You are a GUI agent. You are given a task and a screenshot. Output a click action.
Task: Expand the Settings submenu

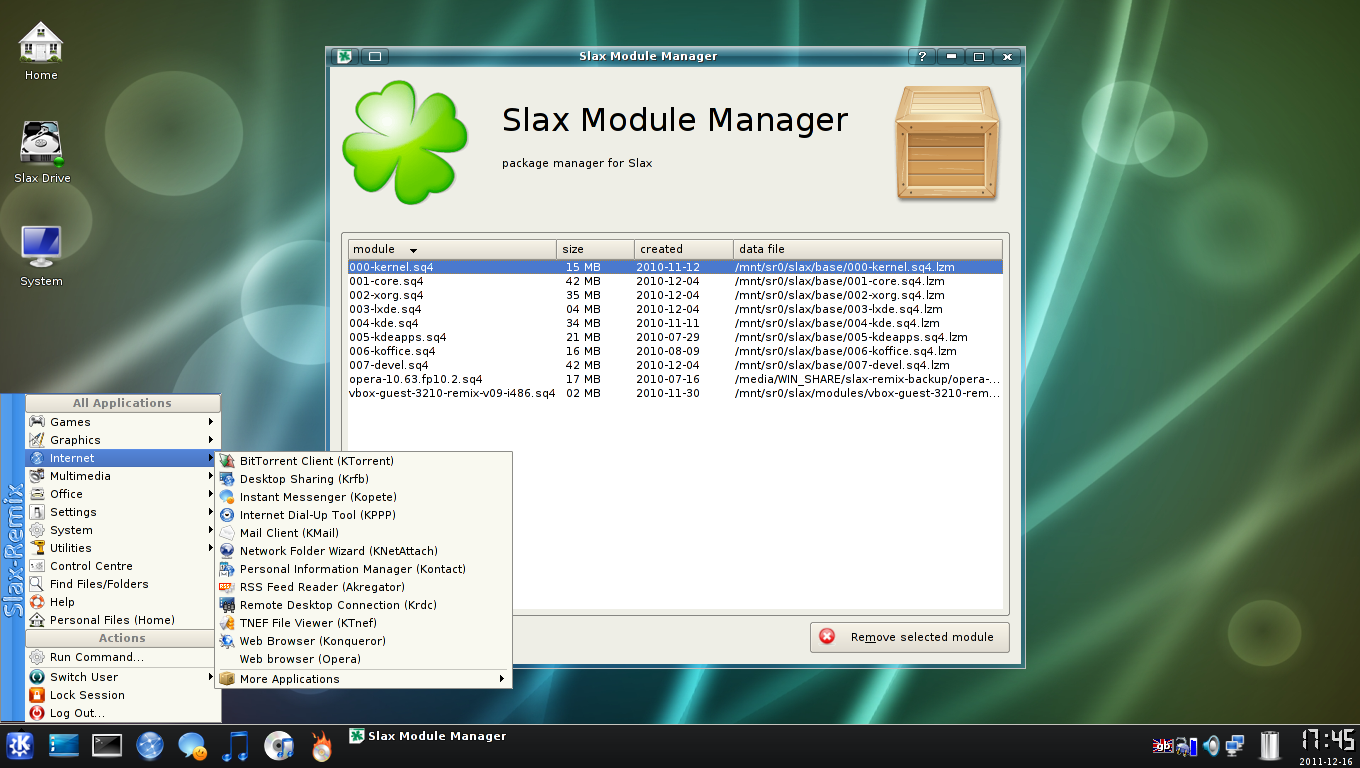click(x=122, y=512)
